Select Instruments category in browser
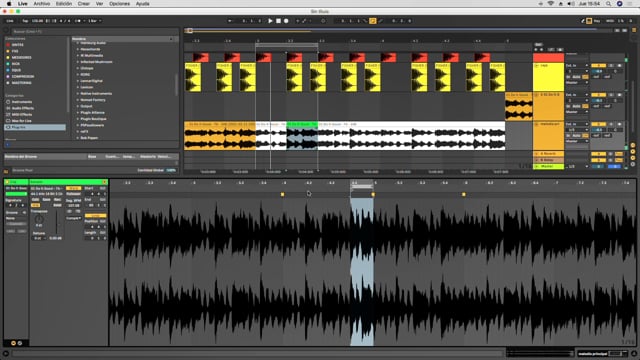640x360 pixels. [x=22, y=102]
